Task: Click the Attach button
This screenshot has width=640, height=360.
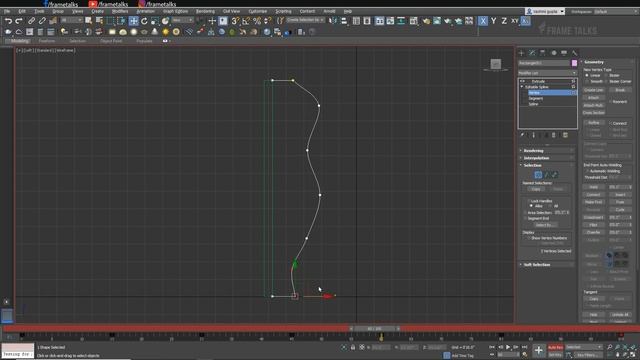Action: pyautogui.click(x=594, y=98)
